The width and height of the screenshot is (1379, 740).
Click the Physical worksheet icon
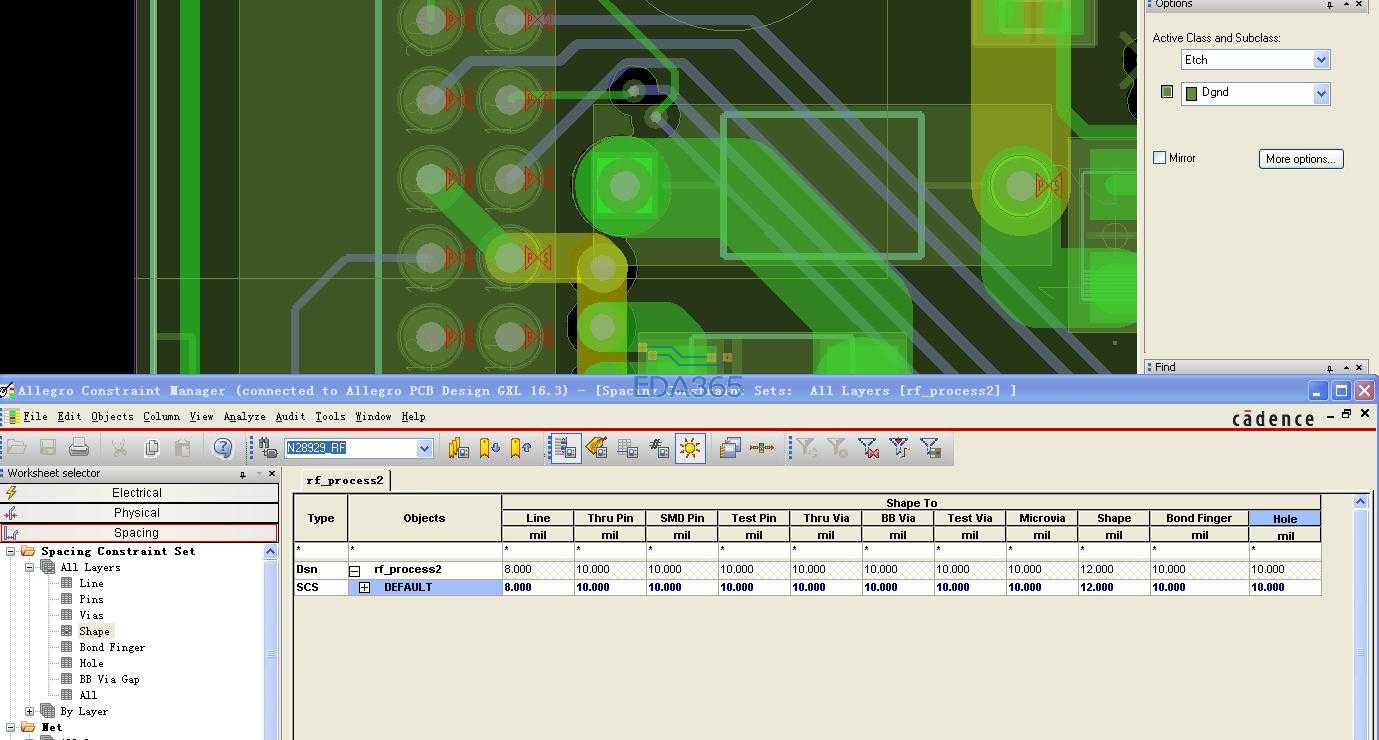click(x=11, y=513)
